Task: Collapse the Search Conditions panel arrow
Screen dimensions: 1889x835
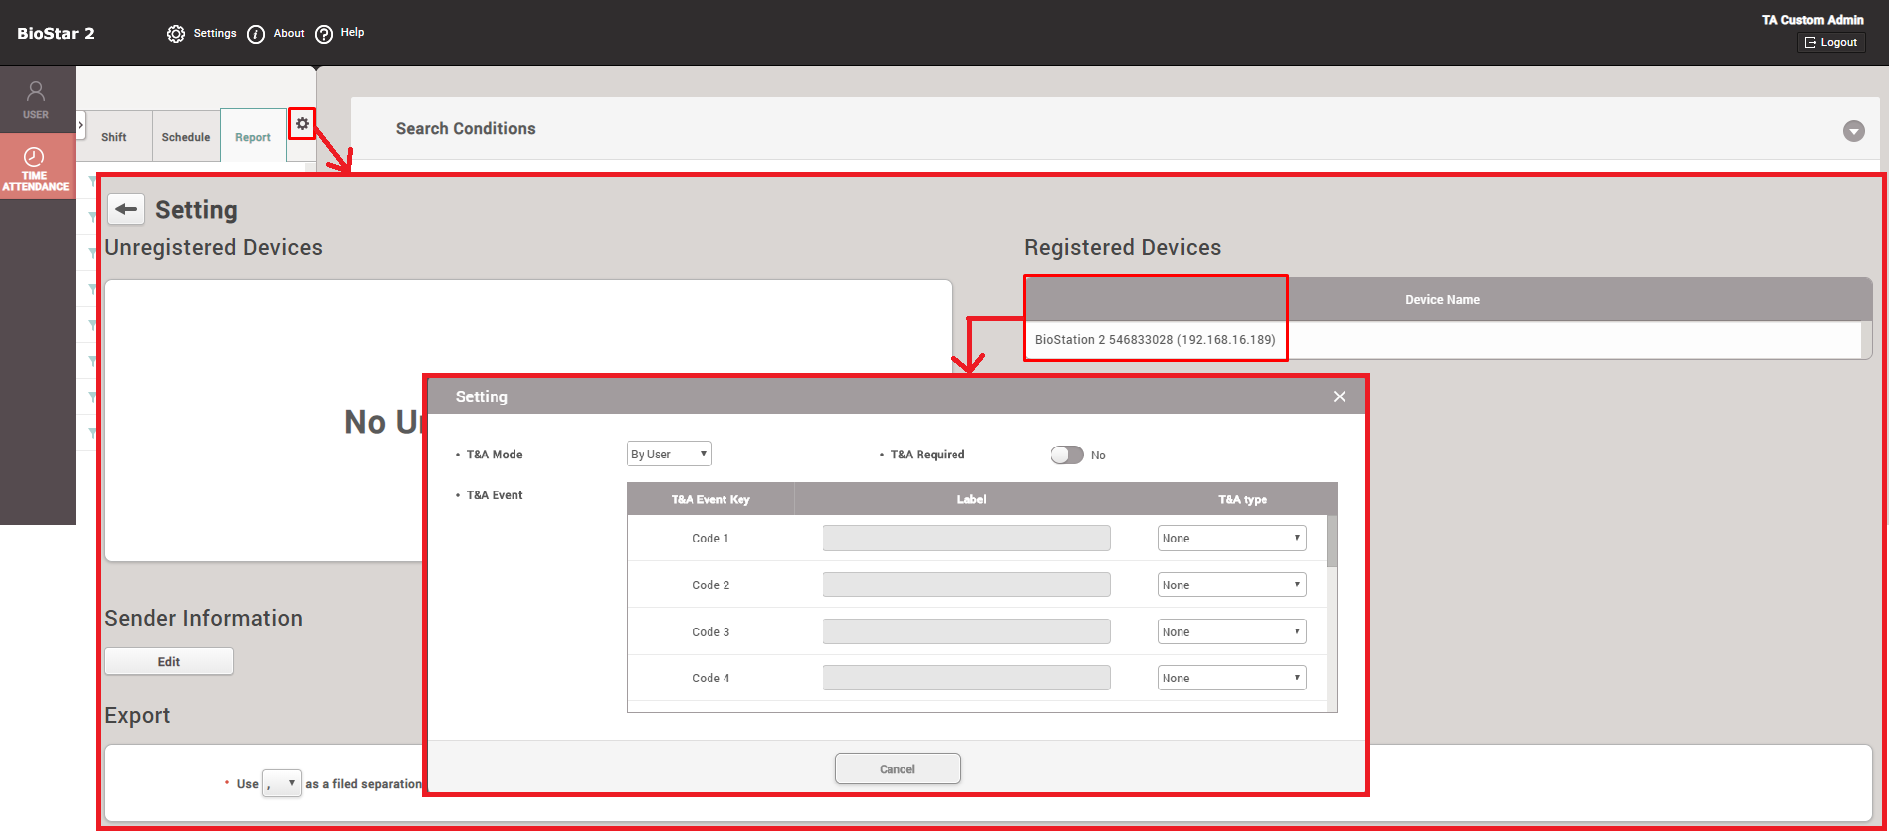Action: click(1853, 131)
